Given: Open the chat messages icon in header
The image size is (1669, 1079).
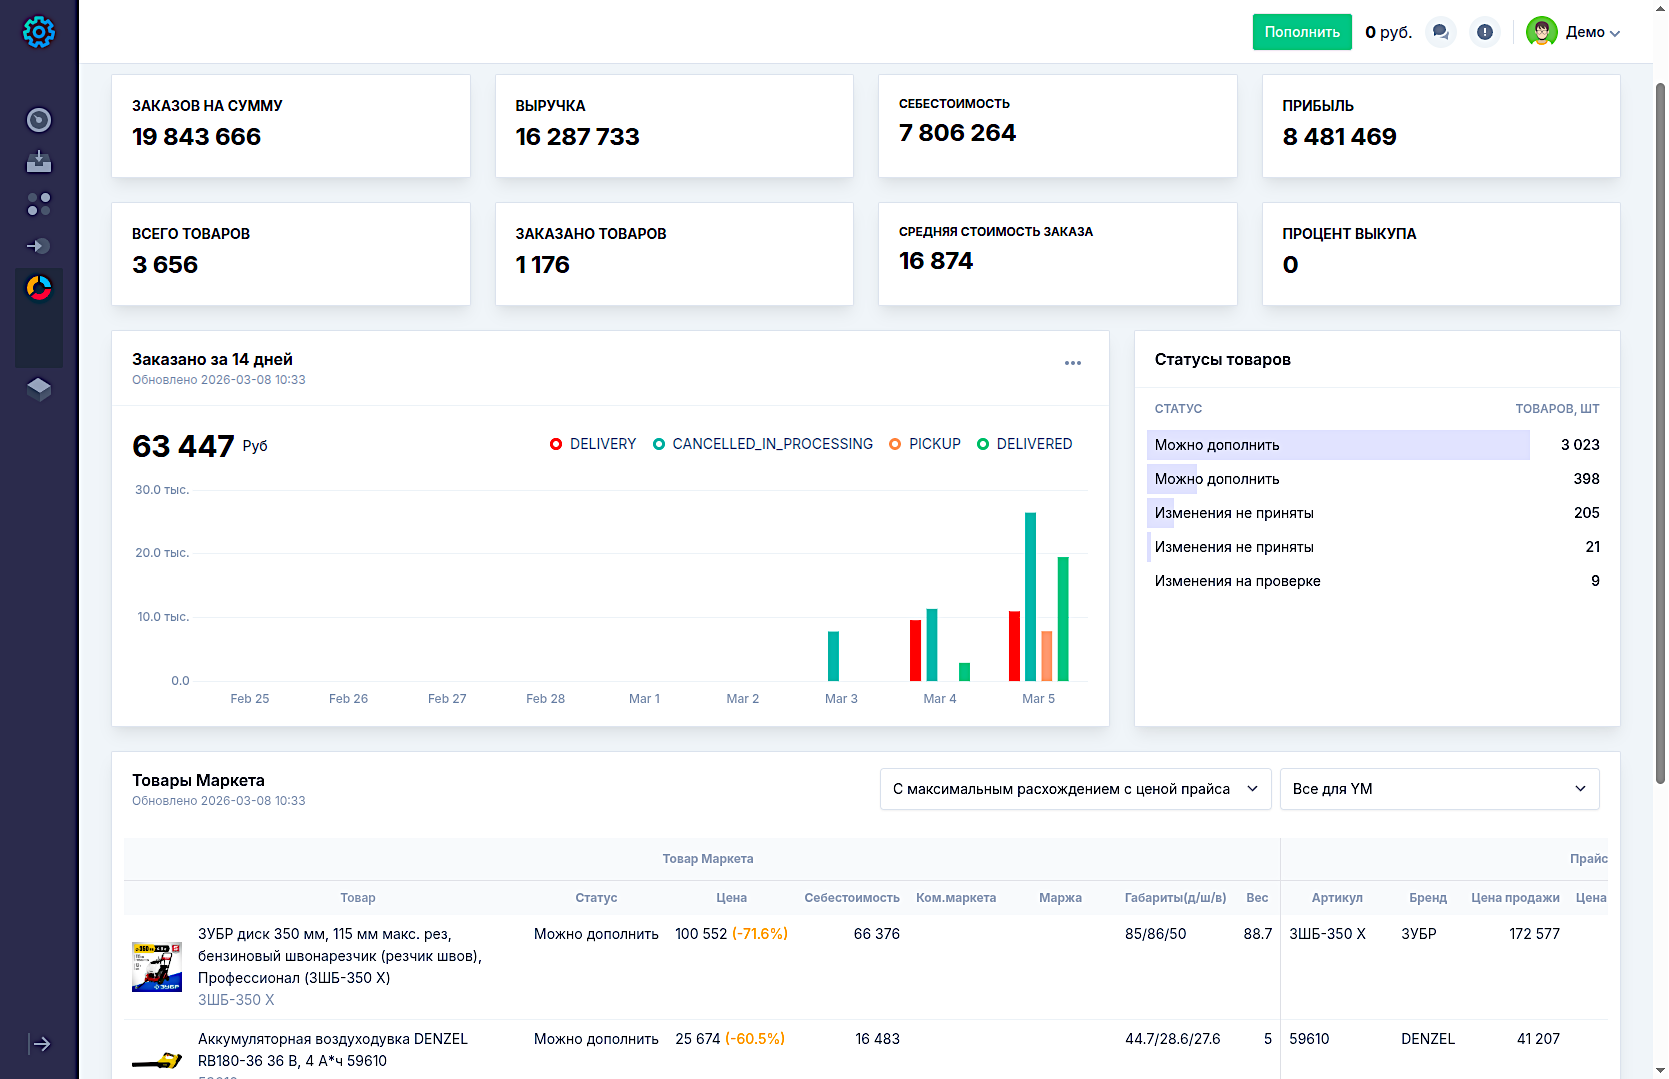Looking at the screenshot, I should (x=1440, y=32).
